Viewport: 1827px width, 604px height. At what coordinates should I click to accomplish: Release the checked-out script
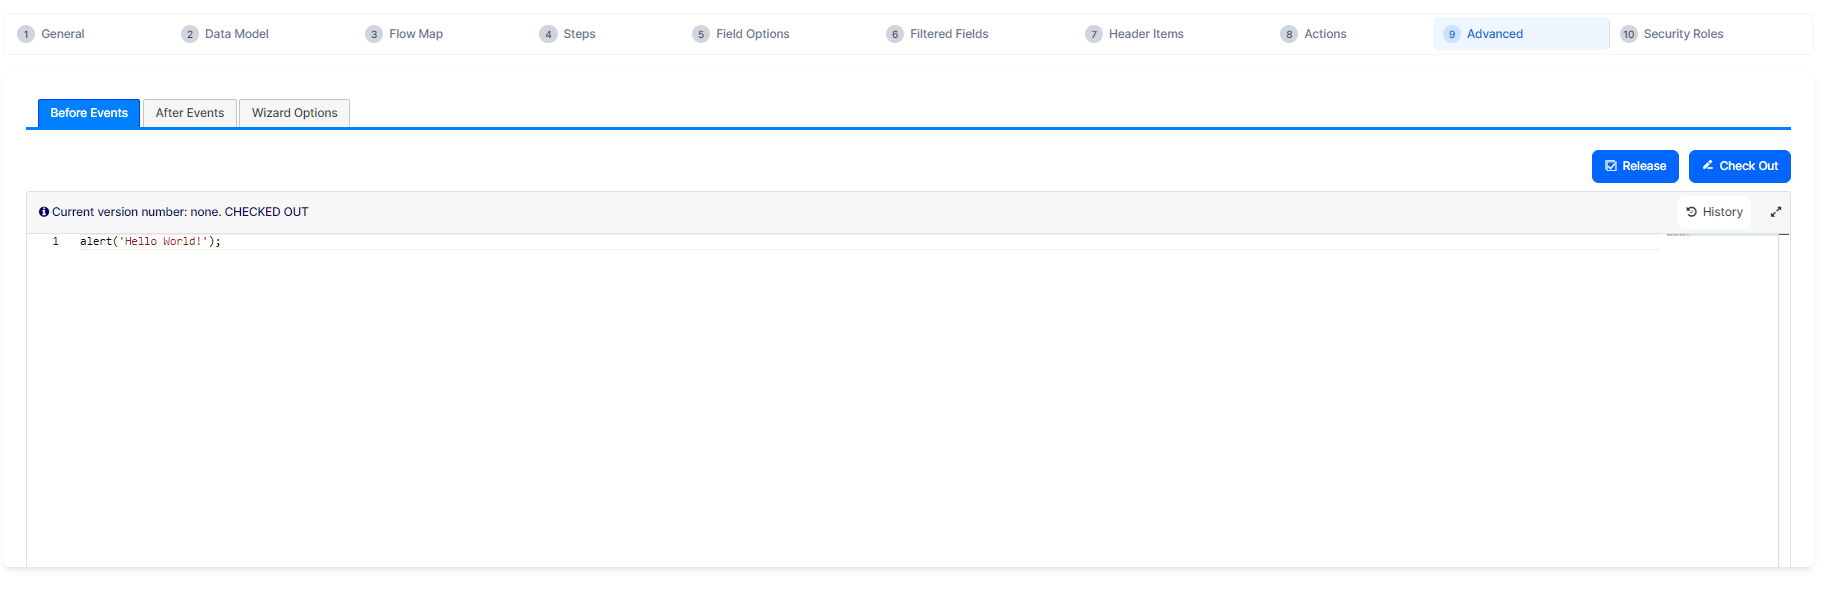coord(1635,166)
